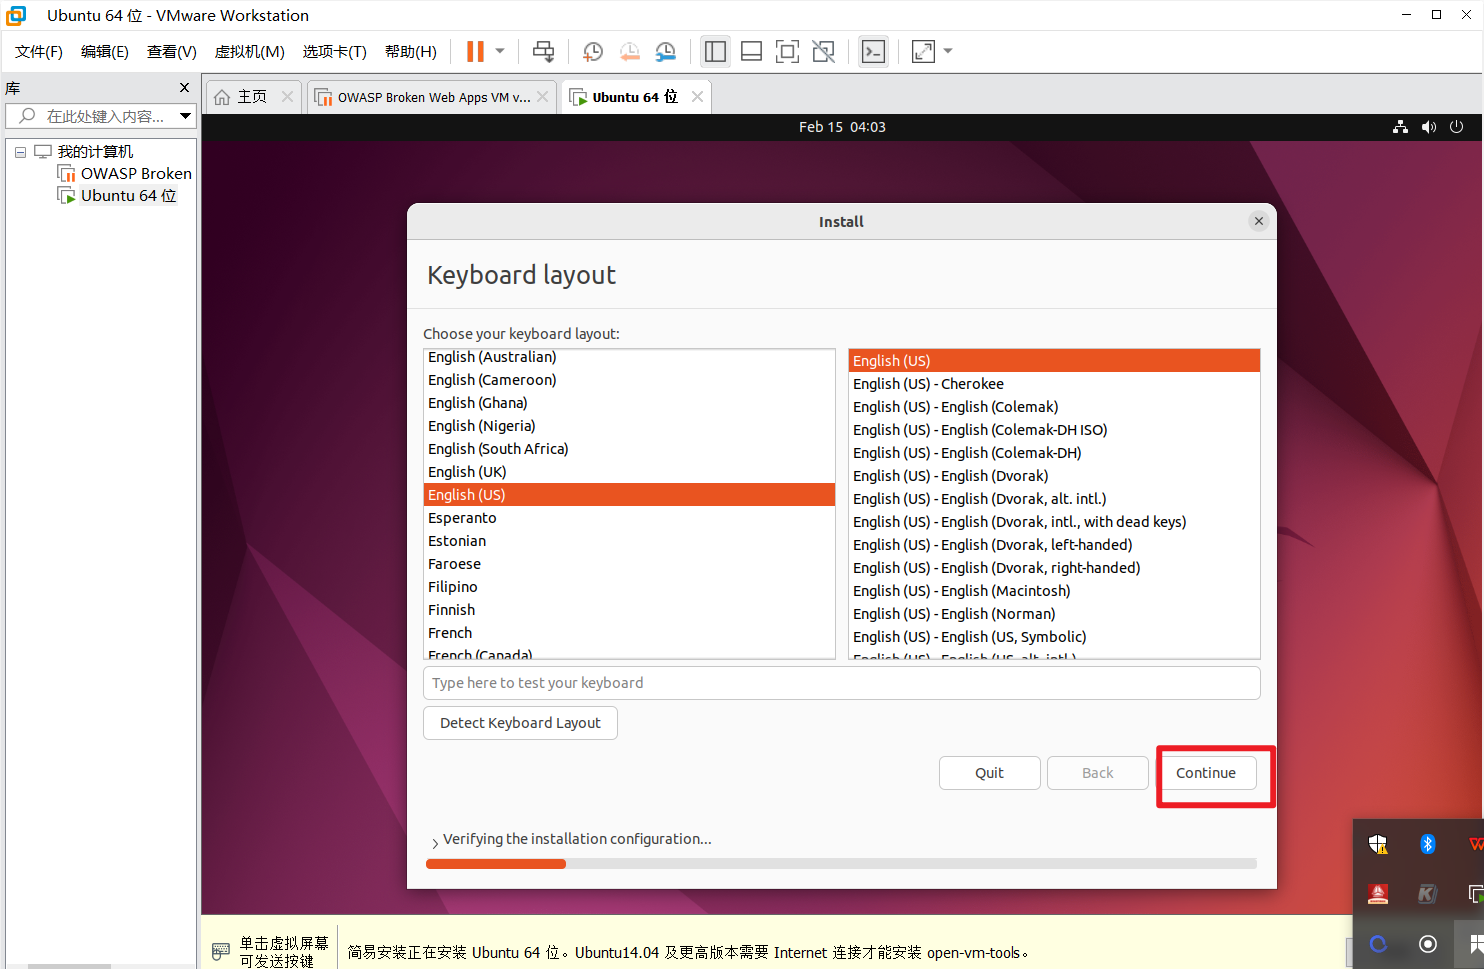Image resolution: width=1484 pixels, height=969 pixels.
Task: Click the white record circle tray icon
Action: (1428, 943)
